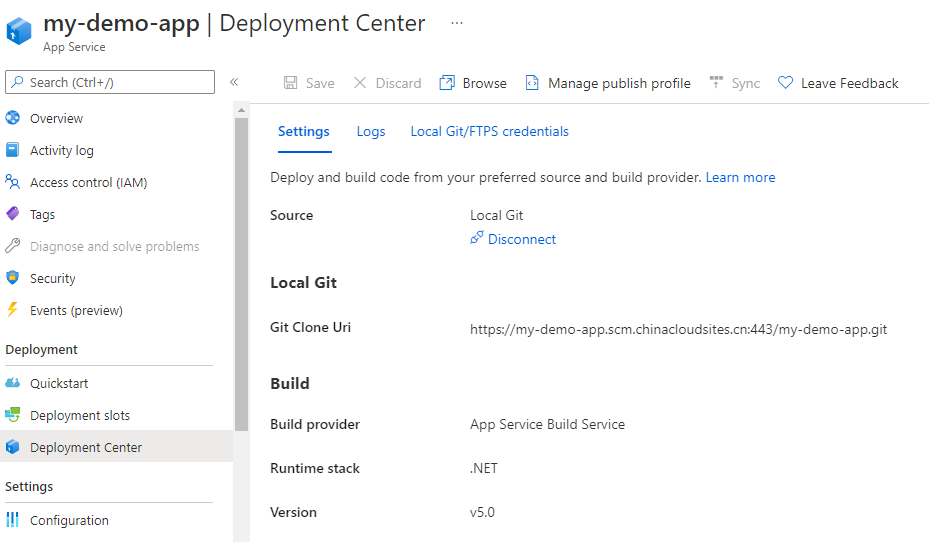
Task: Click the Access control (IAM) people icon
Action: 13,182
